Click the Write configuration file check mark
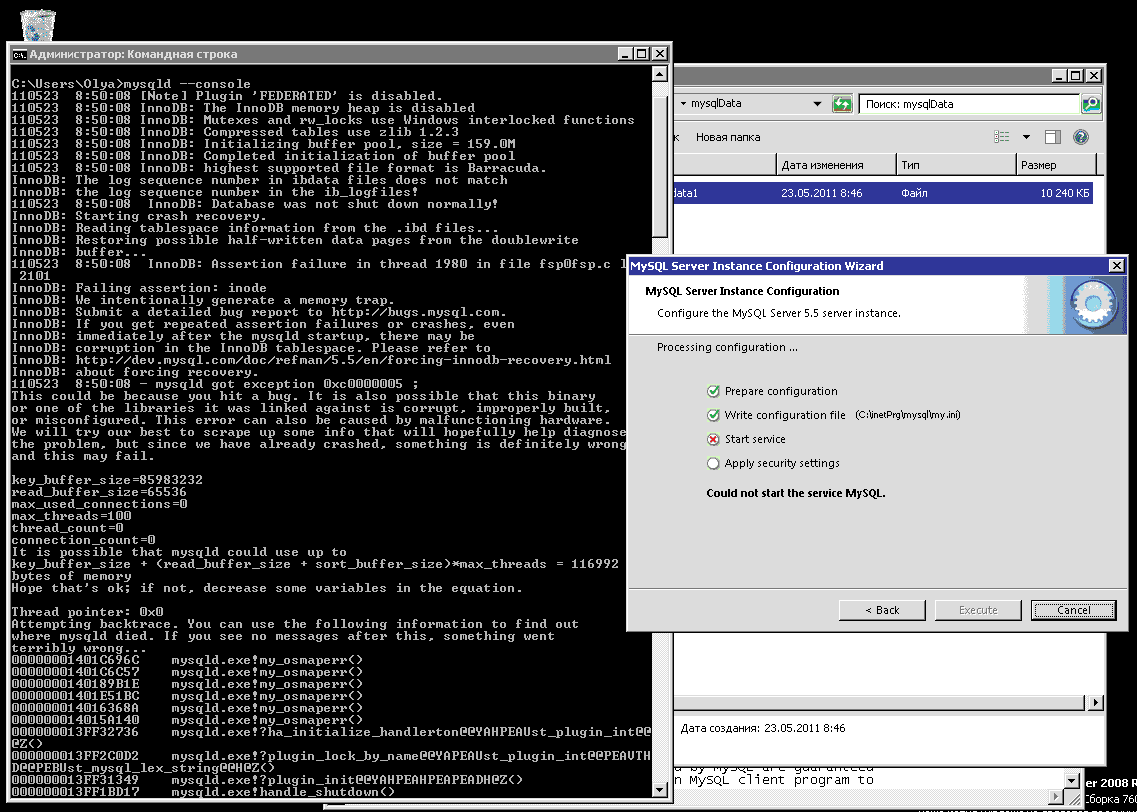Screen dimensions: 1137x812 tap(713, 415)
